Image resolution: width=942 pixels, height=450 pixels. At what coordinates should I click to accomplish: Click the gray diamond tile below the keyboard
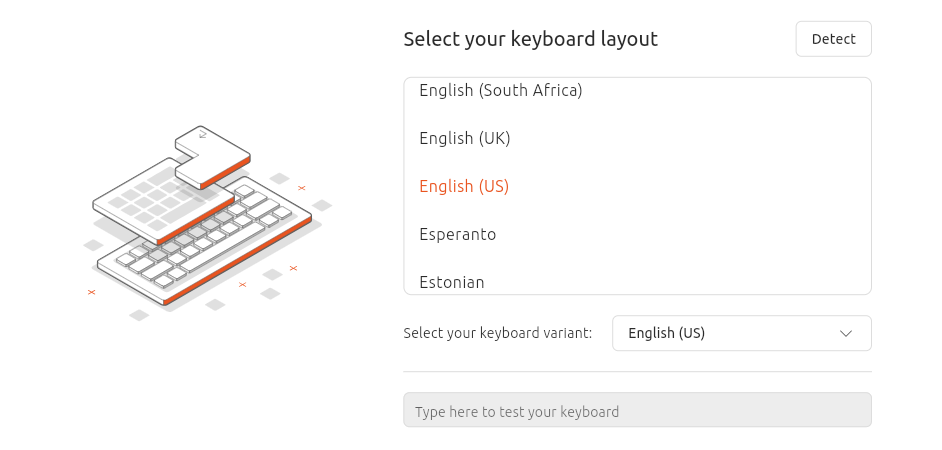(139, 315)
